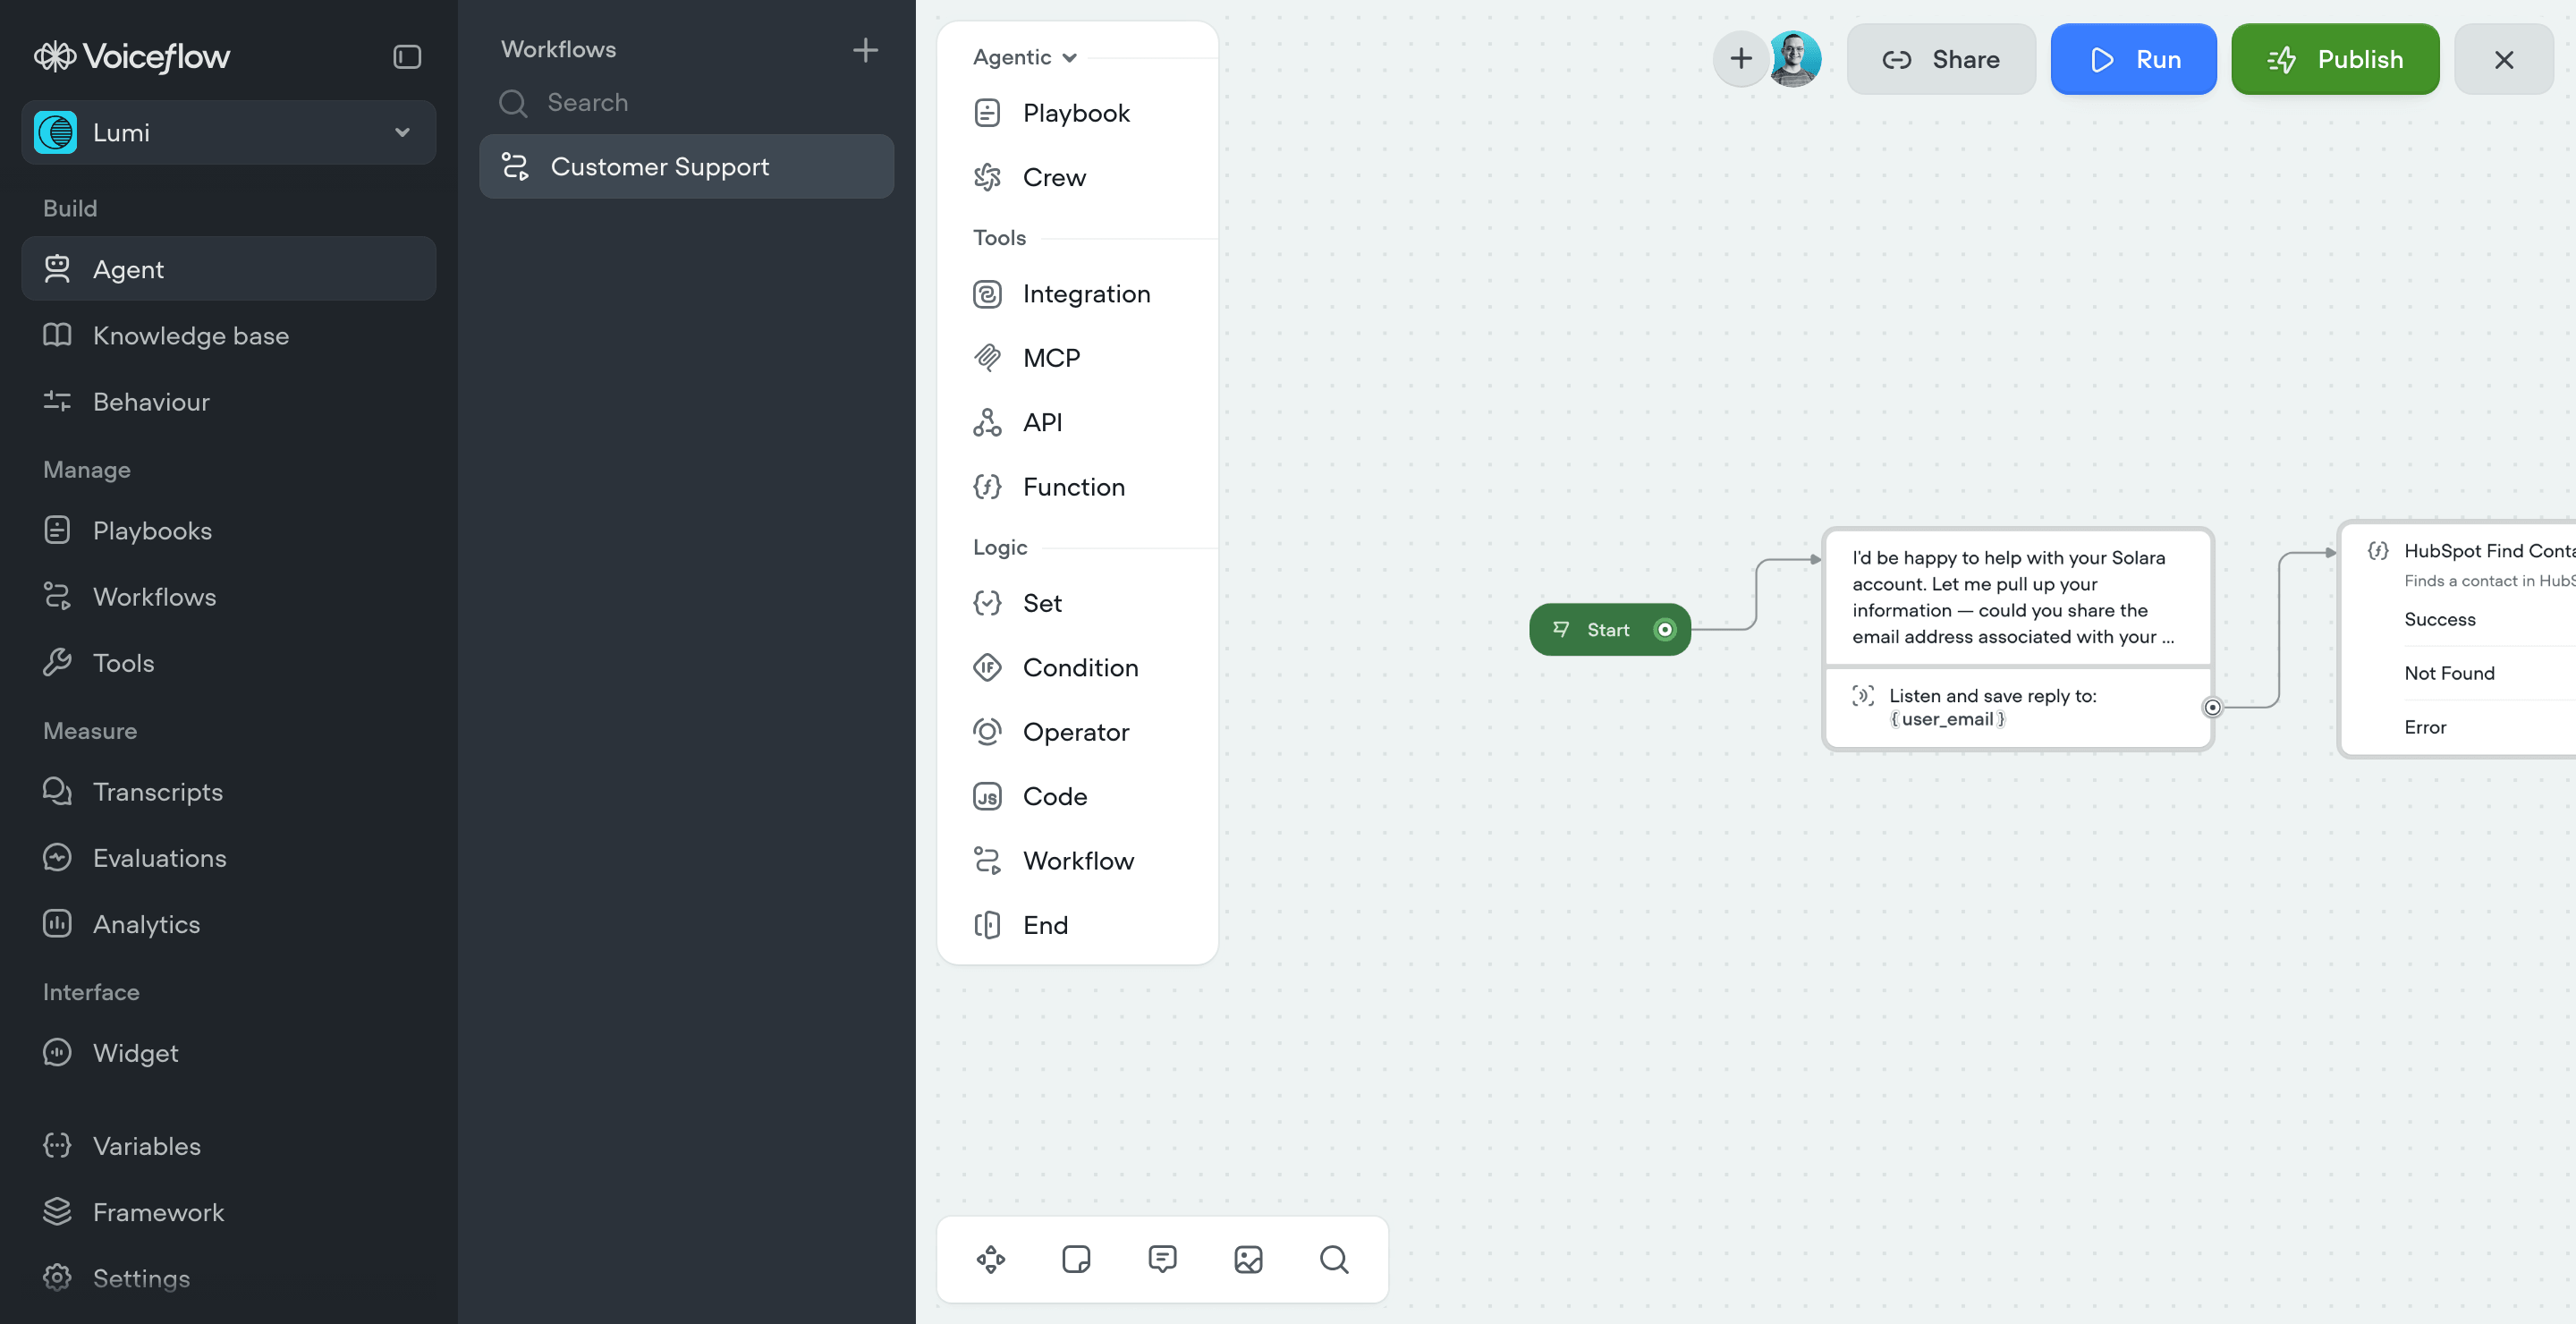Image resolution: width=2576 pixels, height=1324 pixels.
Task: Click the Listen step output port
Action: tap(2212, 707)
